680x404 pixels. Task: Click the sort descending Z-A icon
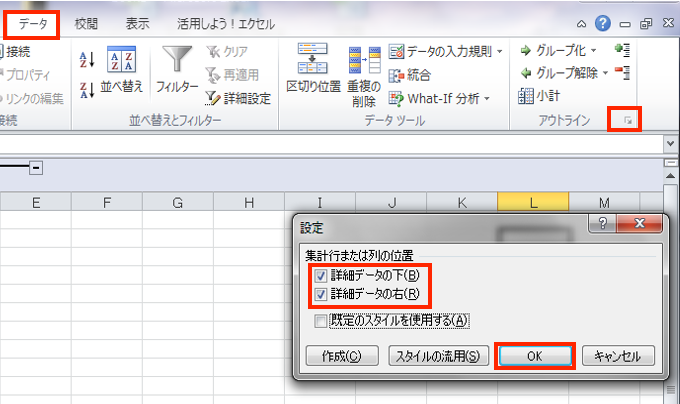[x=87, y=88]
